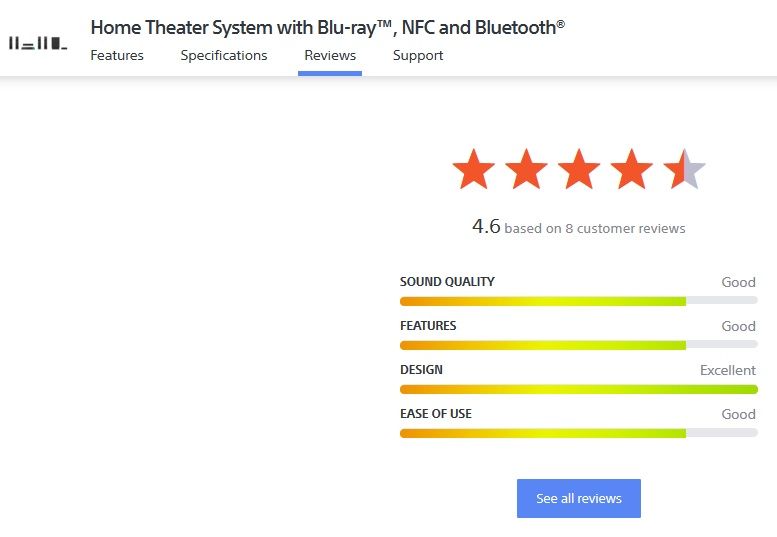Image resolution: width=777 pixels, height=537 pixels.
Task: Click the third rating star
Action: (579, 169)
